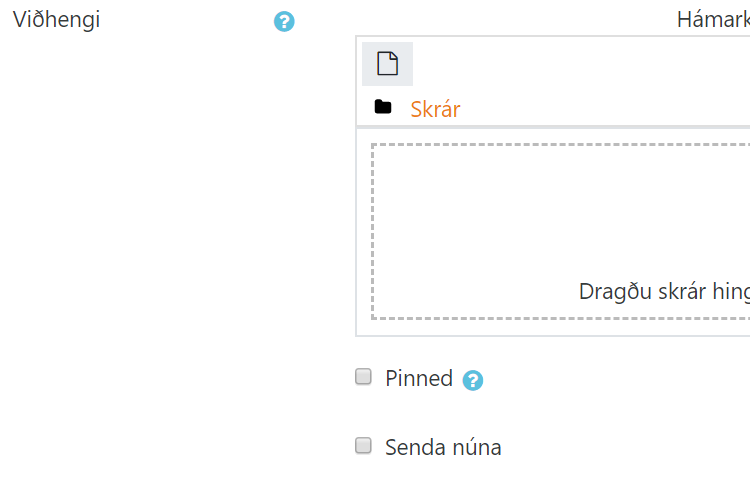The height and width of the screenshot is (480, 750).
Task: Click the Pinned label text
Action: [x=419, y=379]
